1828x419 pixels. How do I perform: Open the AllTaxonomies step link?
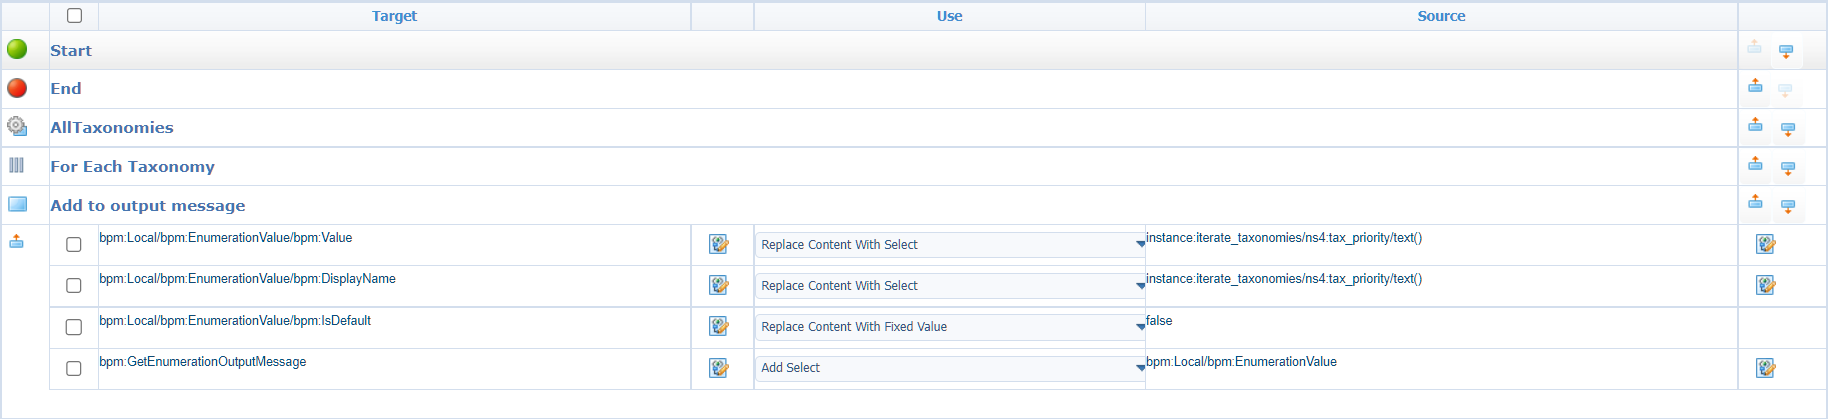click(112, 128)
